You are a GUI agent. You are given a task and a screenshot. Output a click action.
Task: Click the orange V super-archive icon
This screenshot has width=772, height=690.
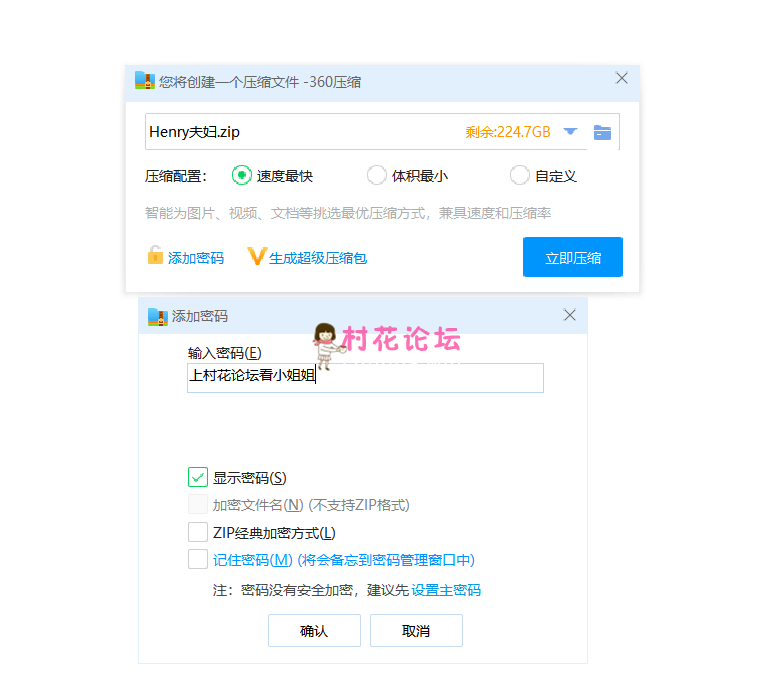pyautogui.click(x=256, y=257)
